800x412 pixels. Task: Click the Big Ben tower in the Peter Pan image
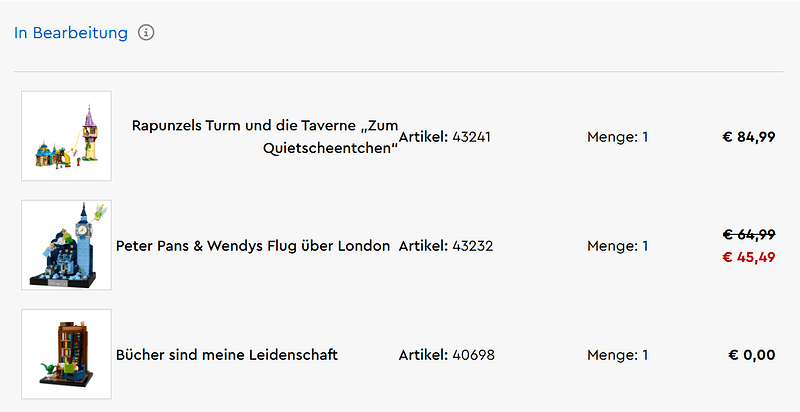pos(83,240)
